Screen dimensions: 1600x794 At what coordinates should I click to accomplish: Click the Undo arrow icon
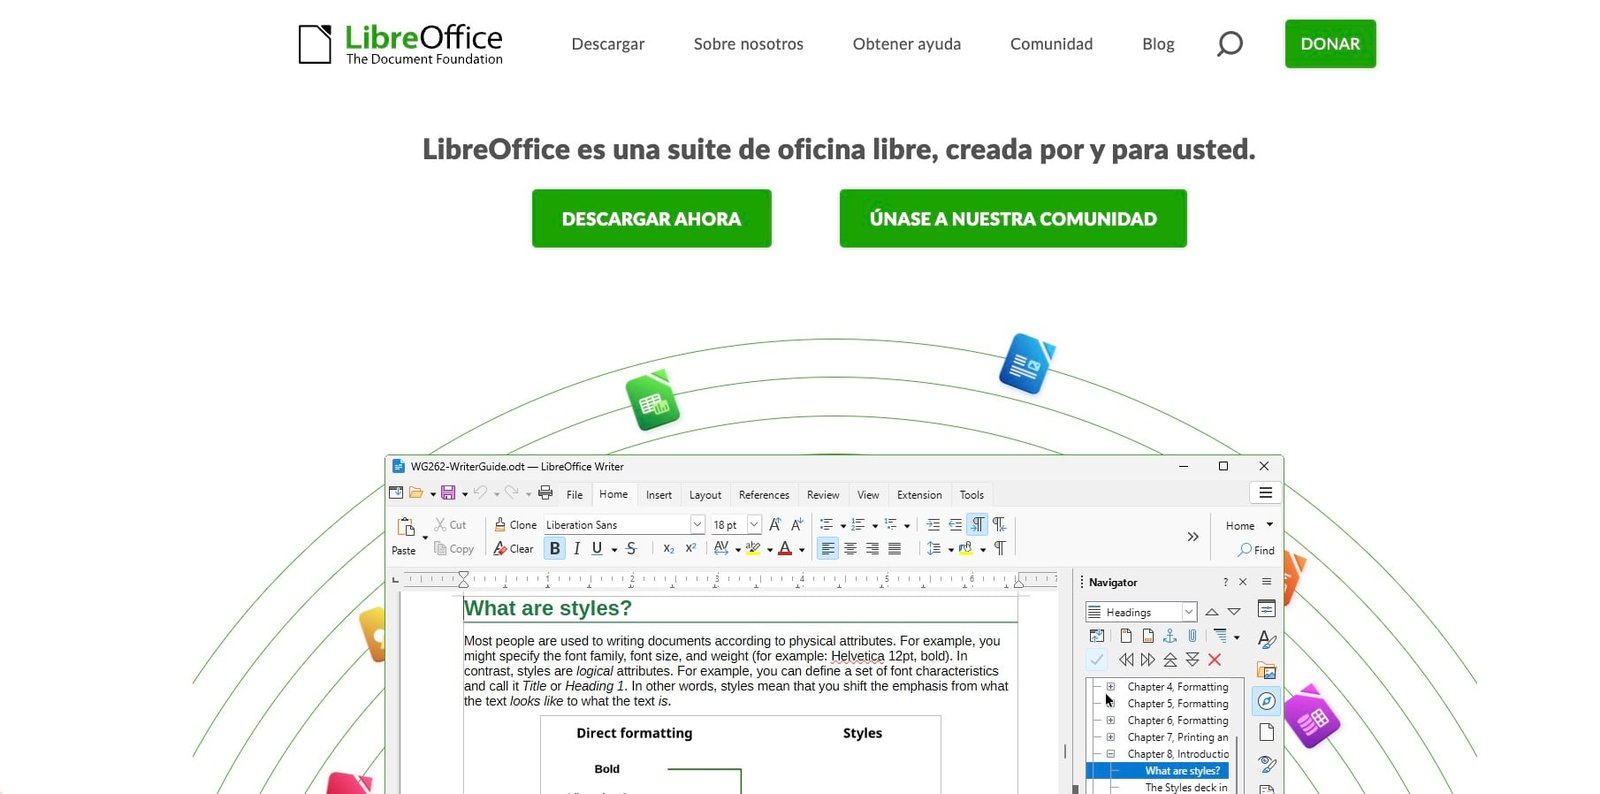(x=481, y=493)
